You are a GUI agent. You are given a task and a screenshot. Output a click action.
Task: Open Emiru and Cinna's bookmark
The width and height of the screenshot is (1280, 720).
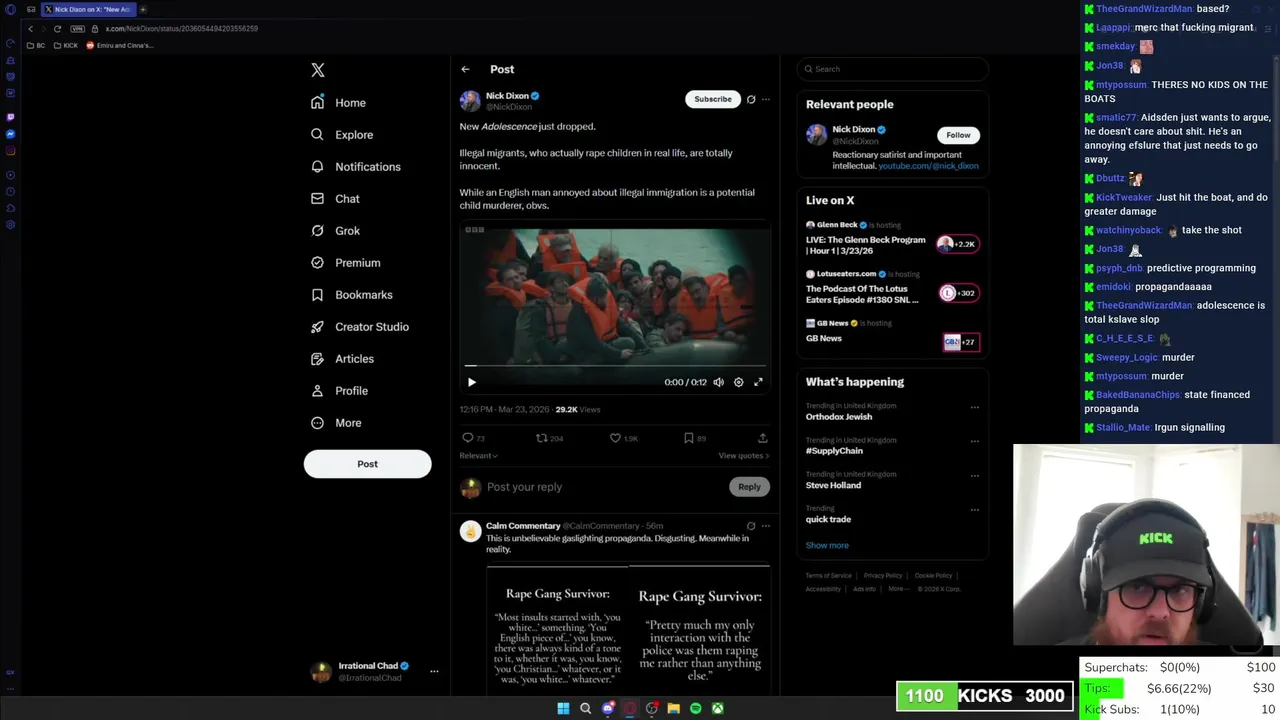(119, 45)
